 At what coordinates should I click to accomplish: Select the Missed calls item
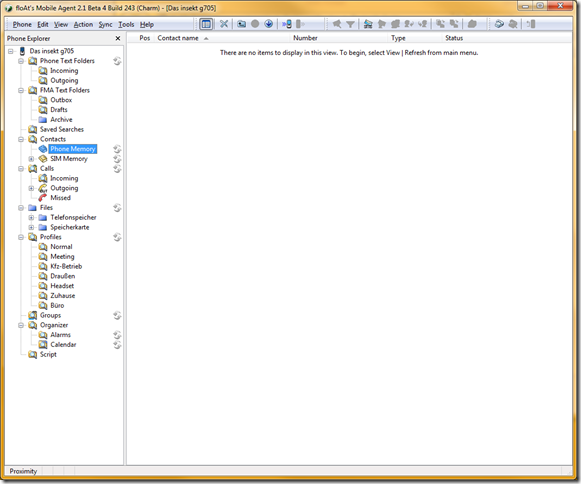point(60,198)
